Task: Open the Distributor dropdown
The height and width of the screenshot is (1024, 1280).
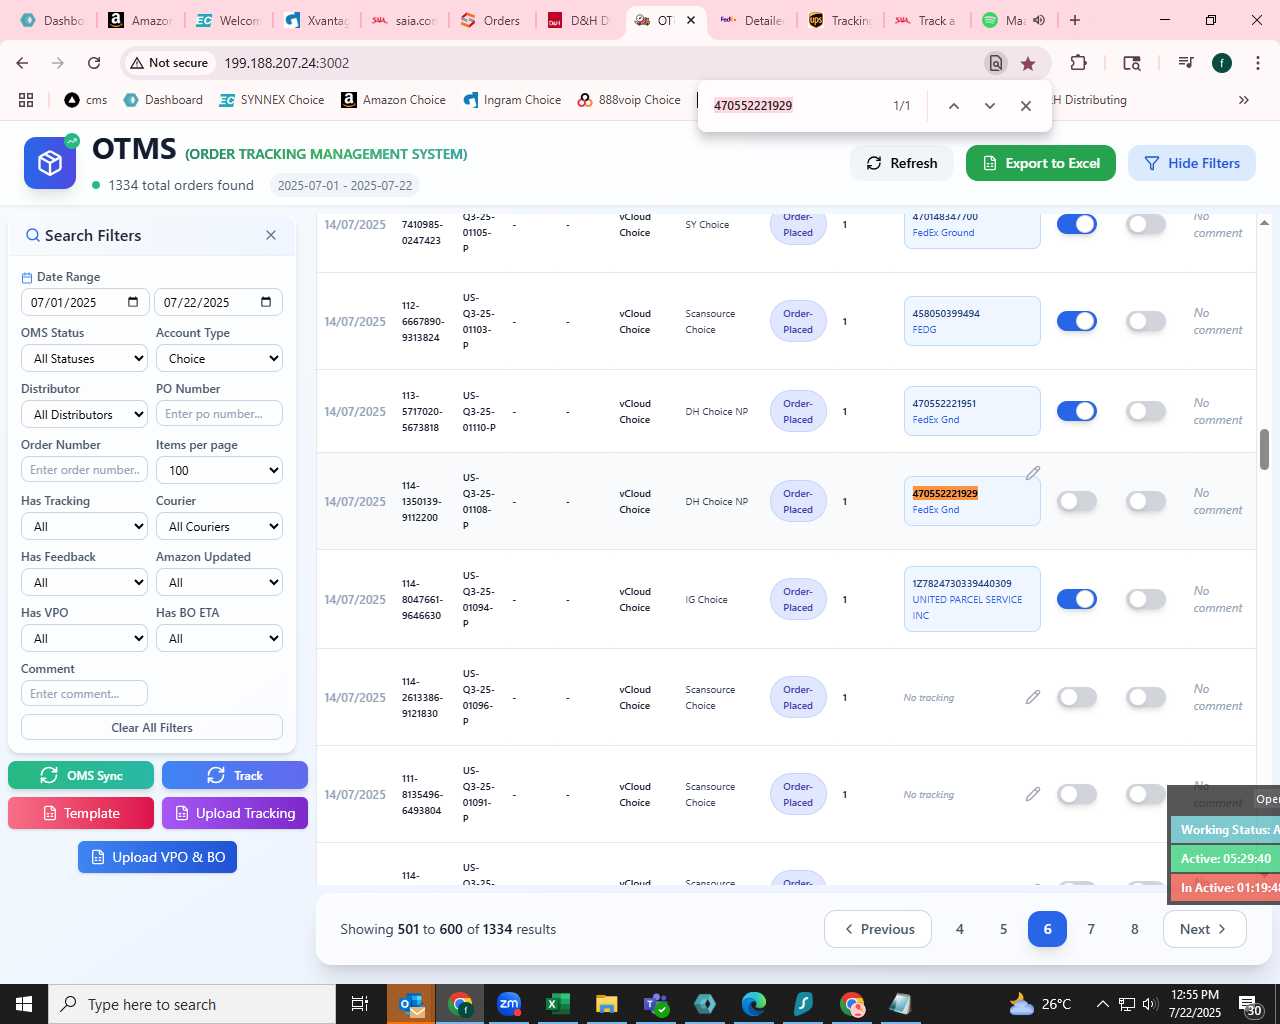Action: tap(84, 414)
